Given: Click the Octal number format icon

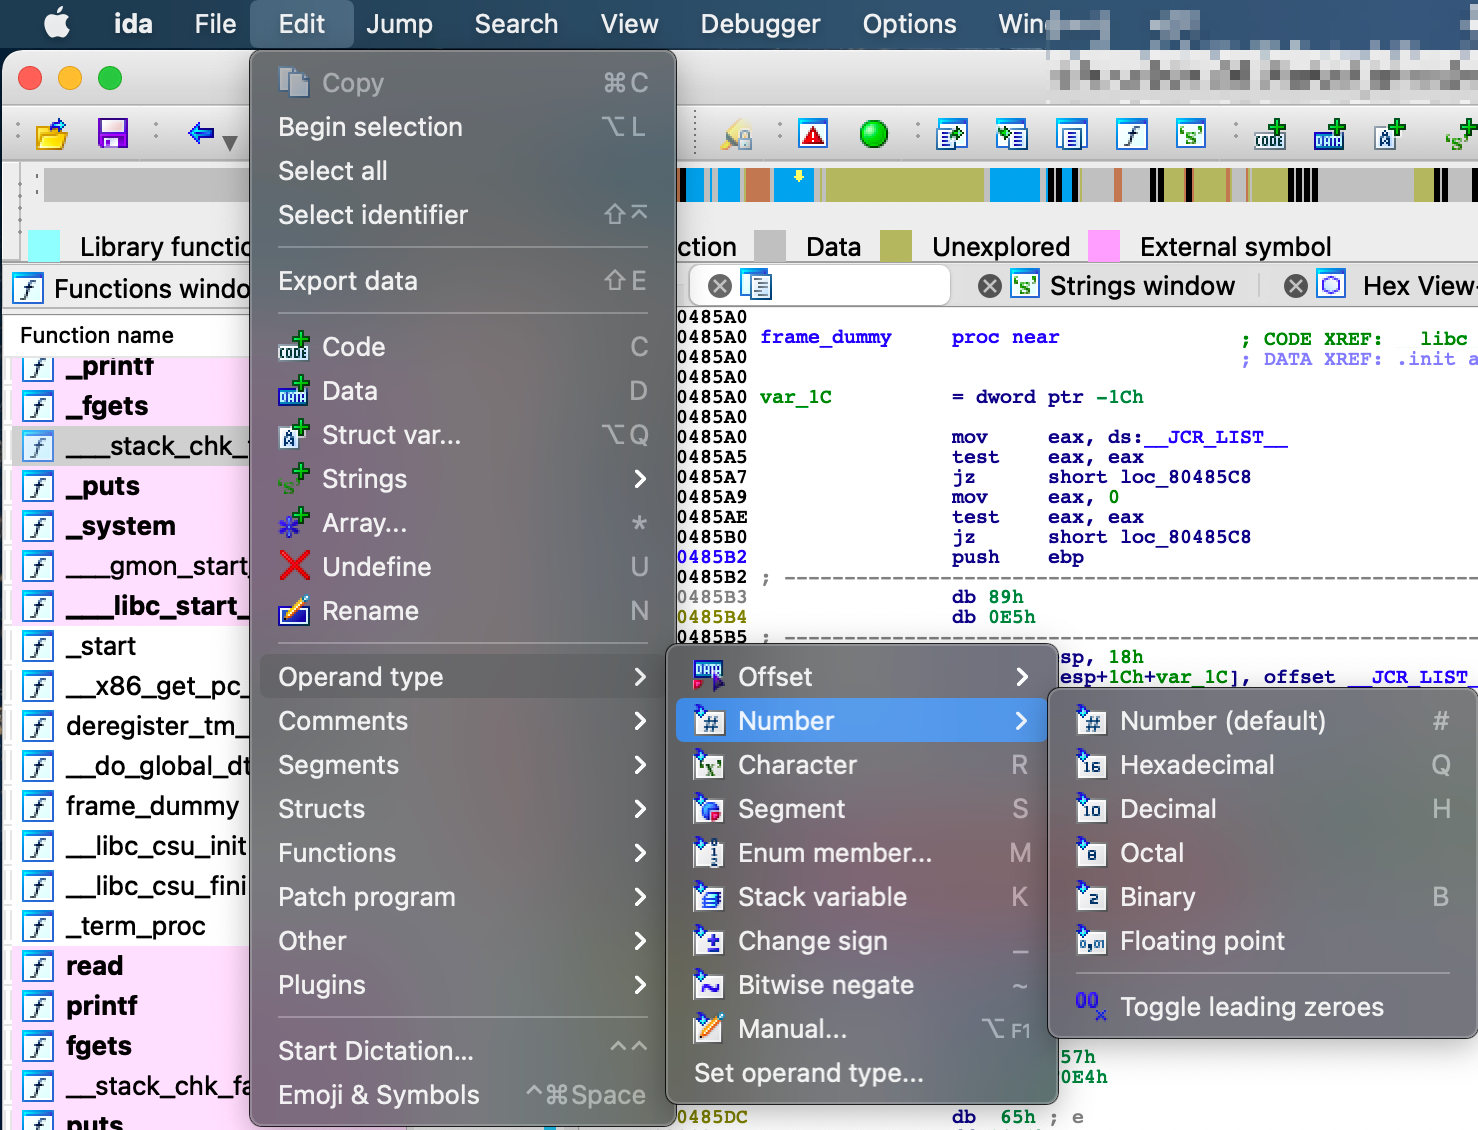Looking at the screenshot, I should point(1091,853).
